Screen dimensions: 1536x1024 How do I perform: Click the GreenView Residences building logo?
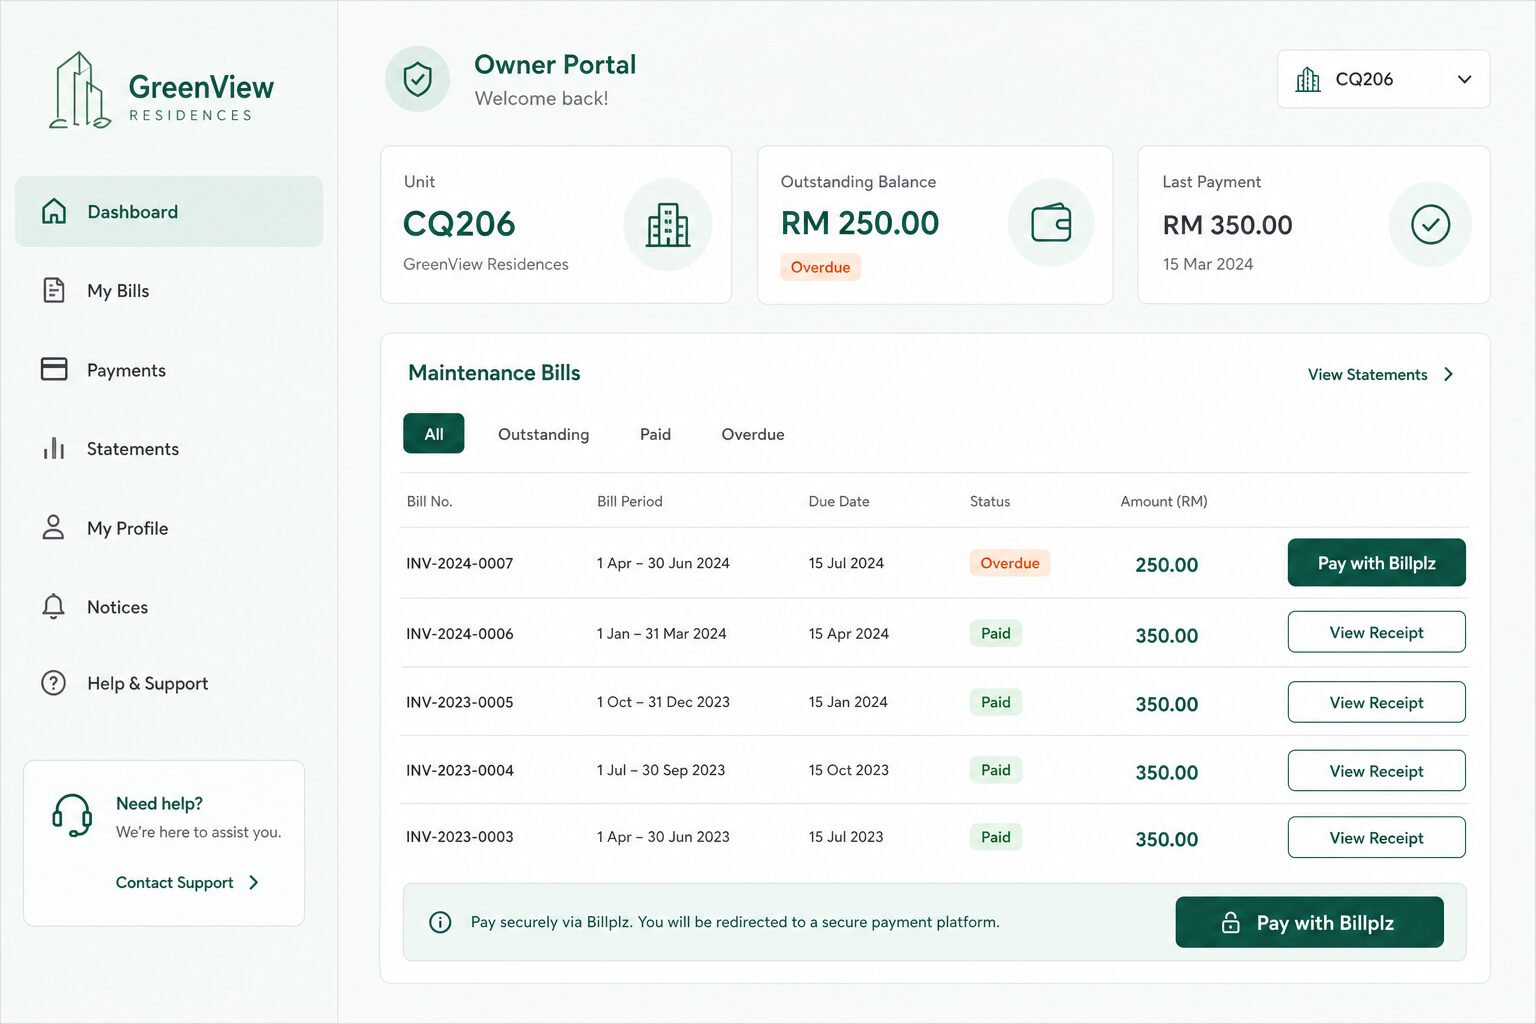coord(80,90)
